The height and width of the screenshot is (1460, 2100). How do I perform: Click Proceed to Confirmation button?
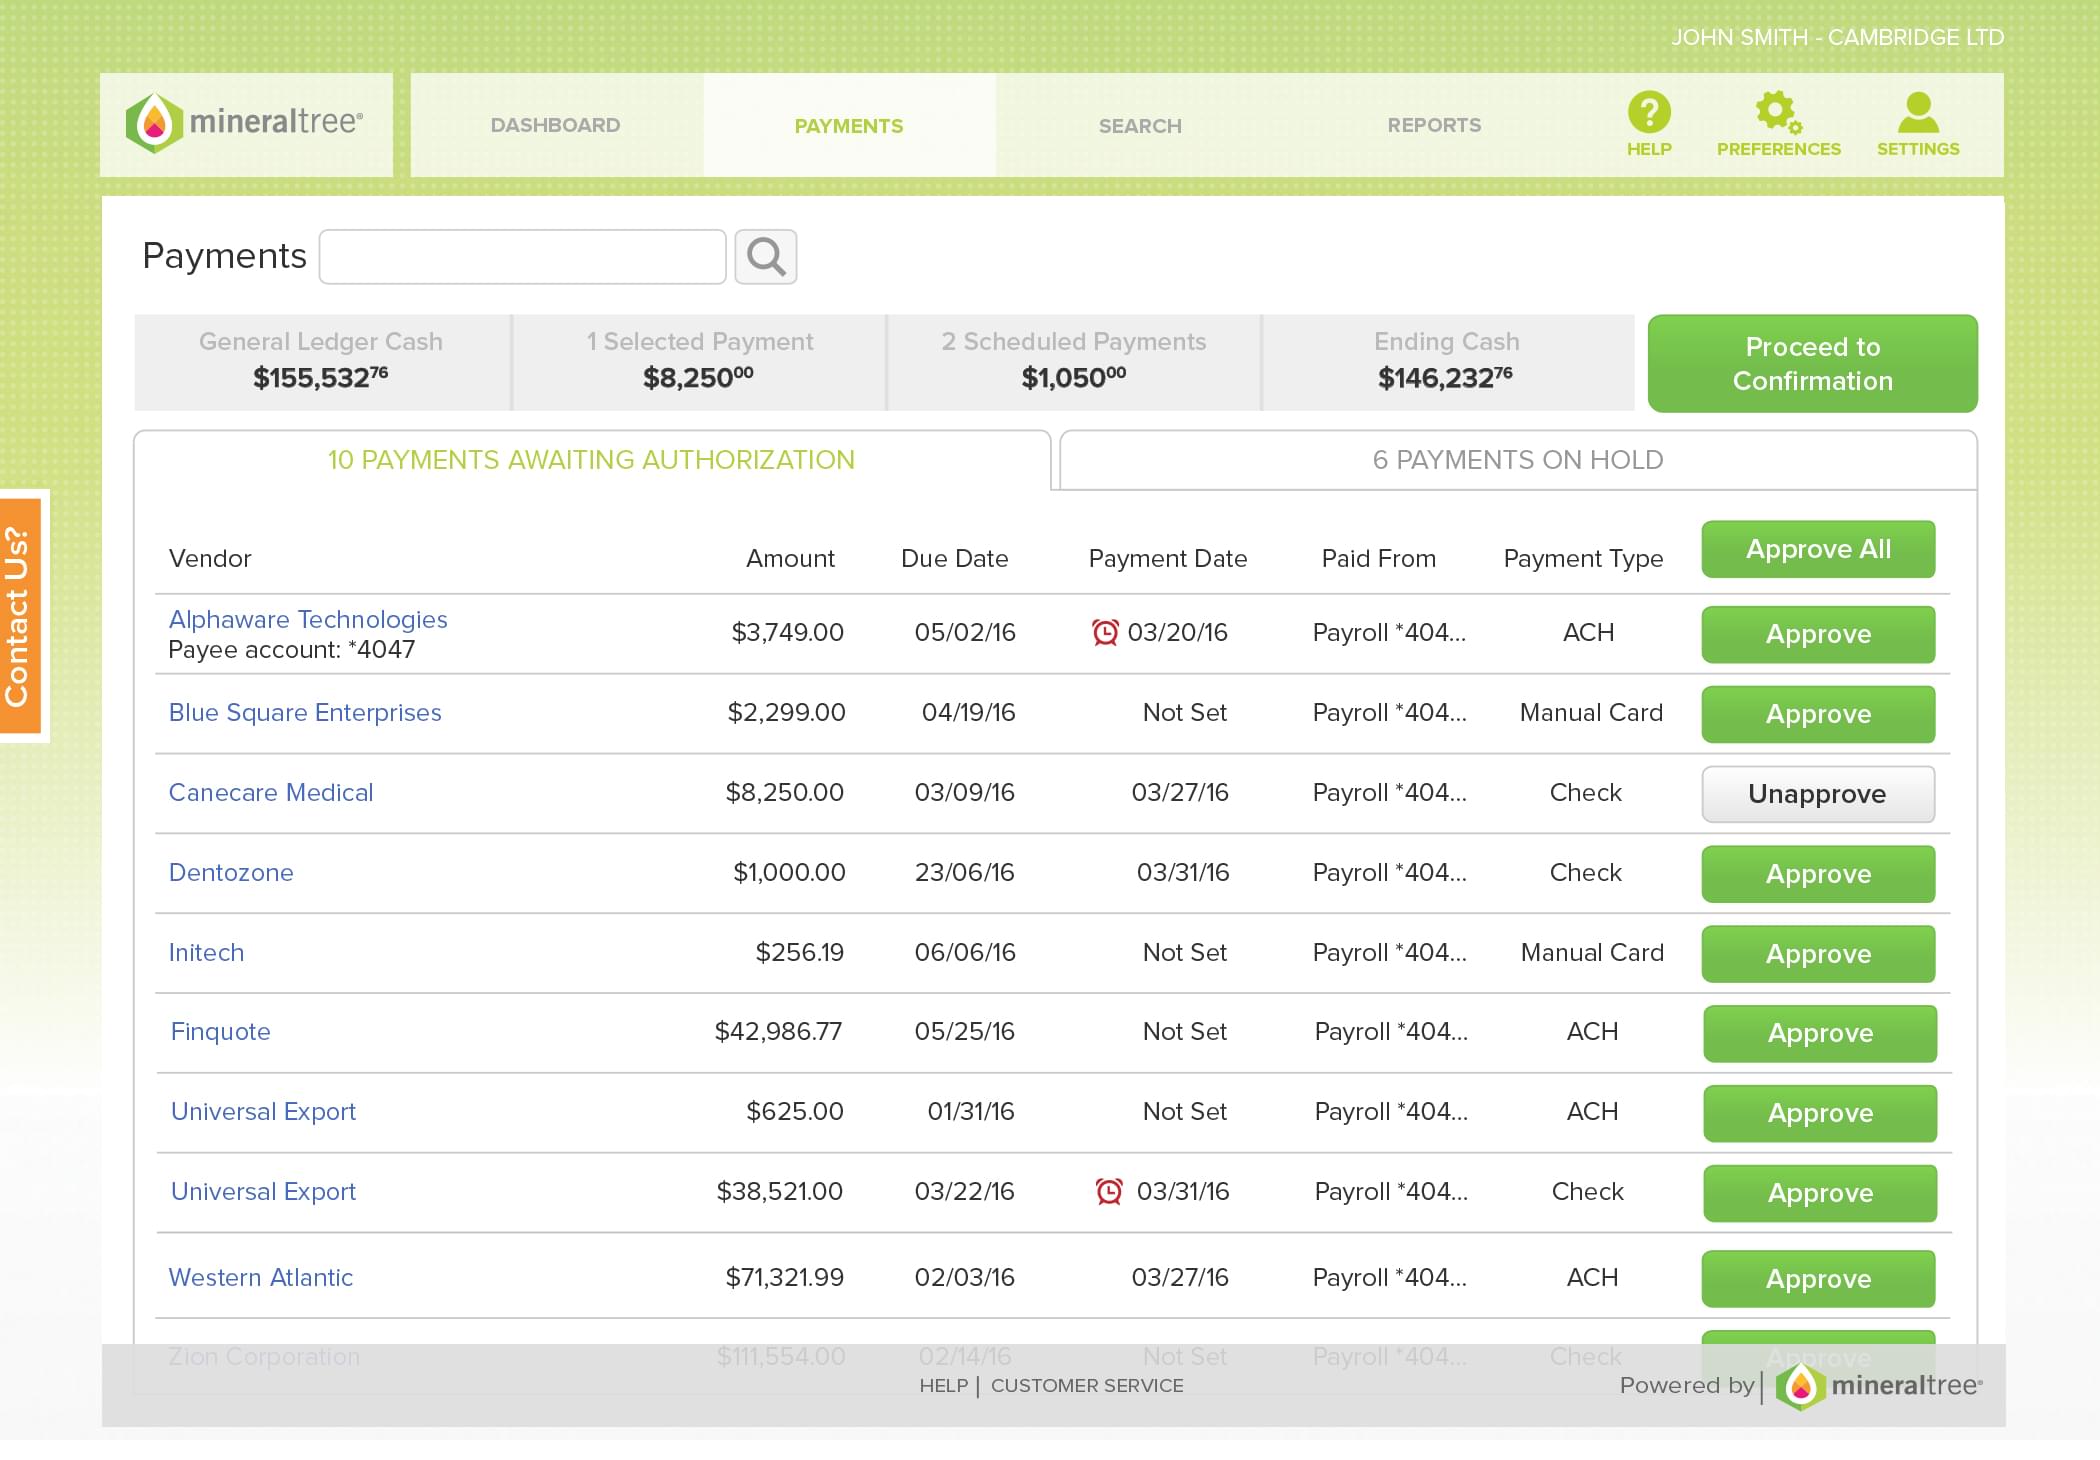pos(1813,364)
